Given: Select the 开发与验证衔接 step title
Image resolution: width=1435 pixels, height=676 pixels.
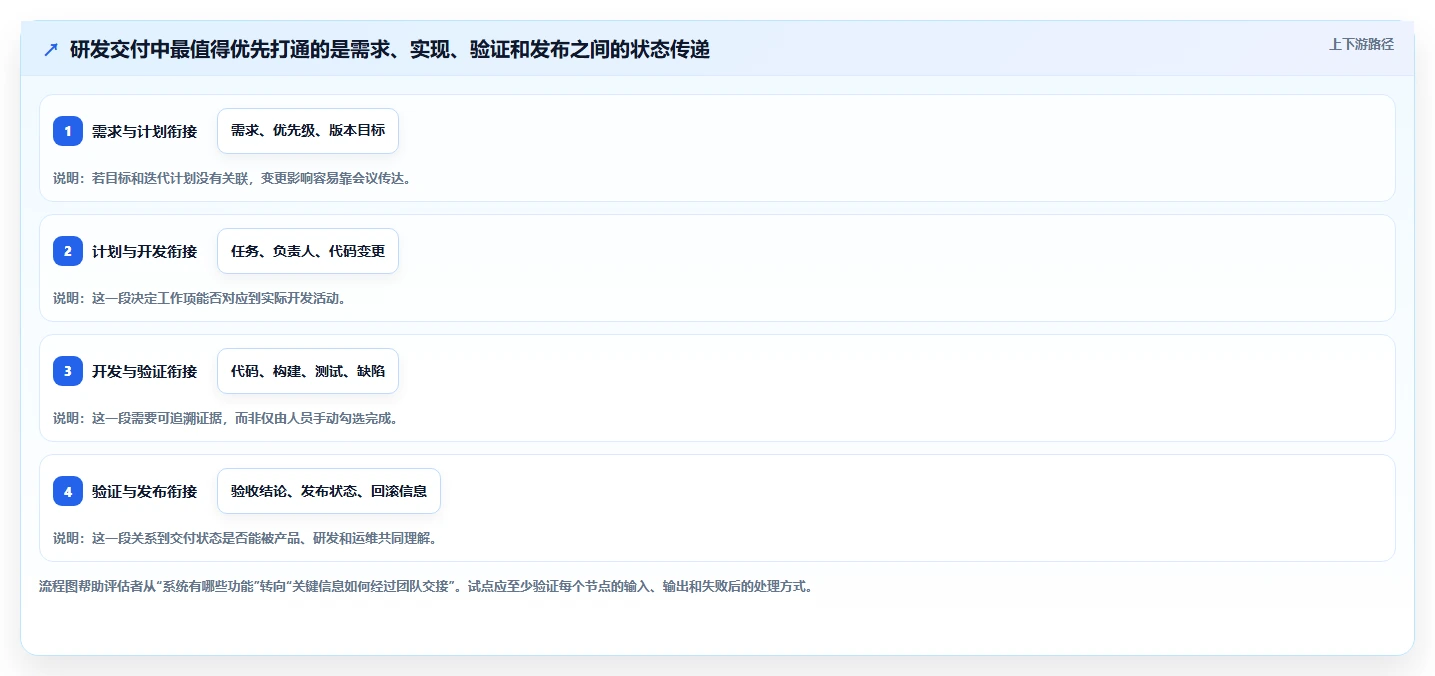Looking at the screenshot, I should tap(144, 371).
